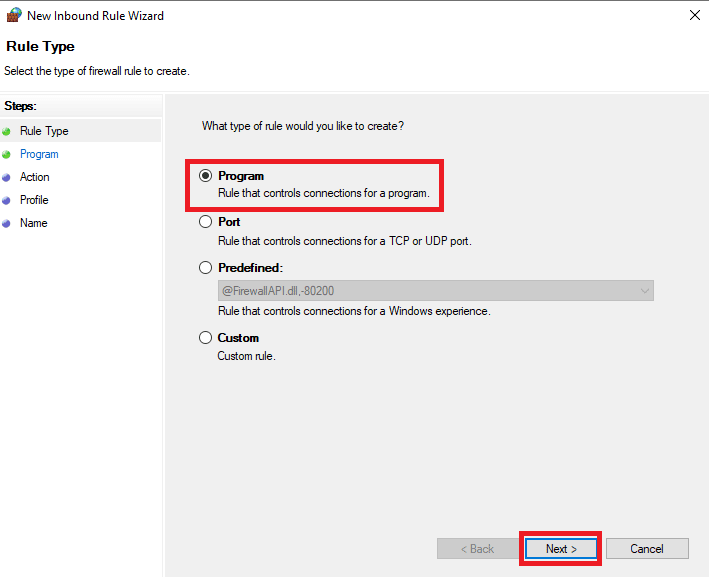Open the Action step in steps list
The height and width of the screenshot is (577, 709).
[34, 177]
